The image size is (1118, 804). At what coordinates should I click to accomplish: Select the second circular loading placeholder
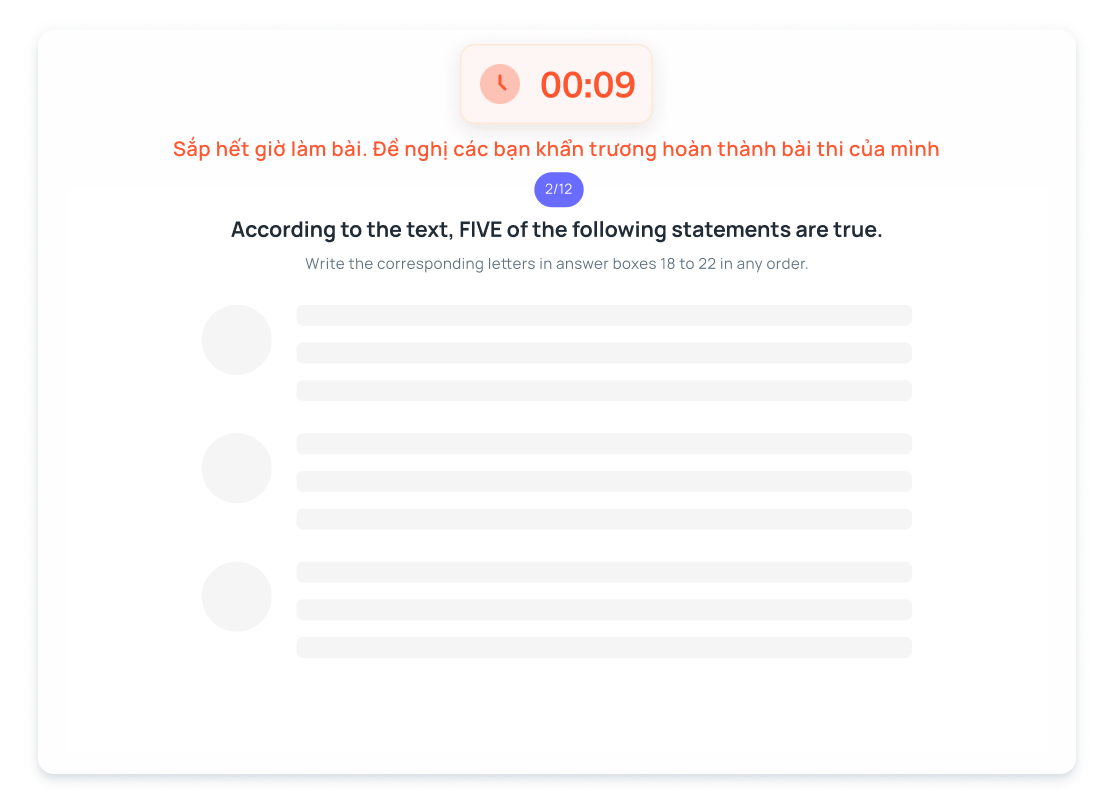(237, 468)
